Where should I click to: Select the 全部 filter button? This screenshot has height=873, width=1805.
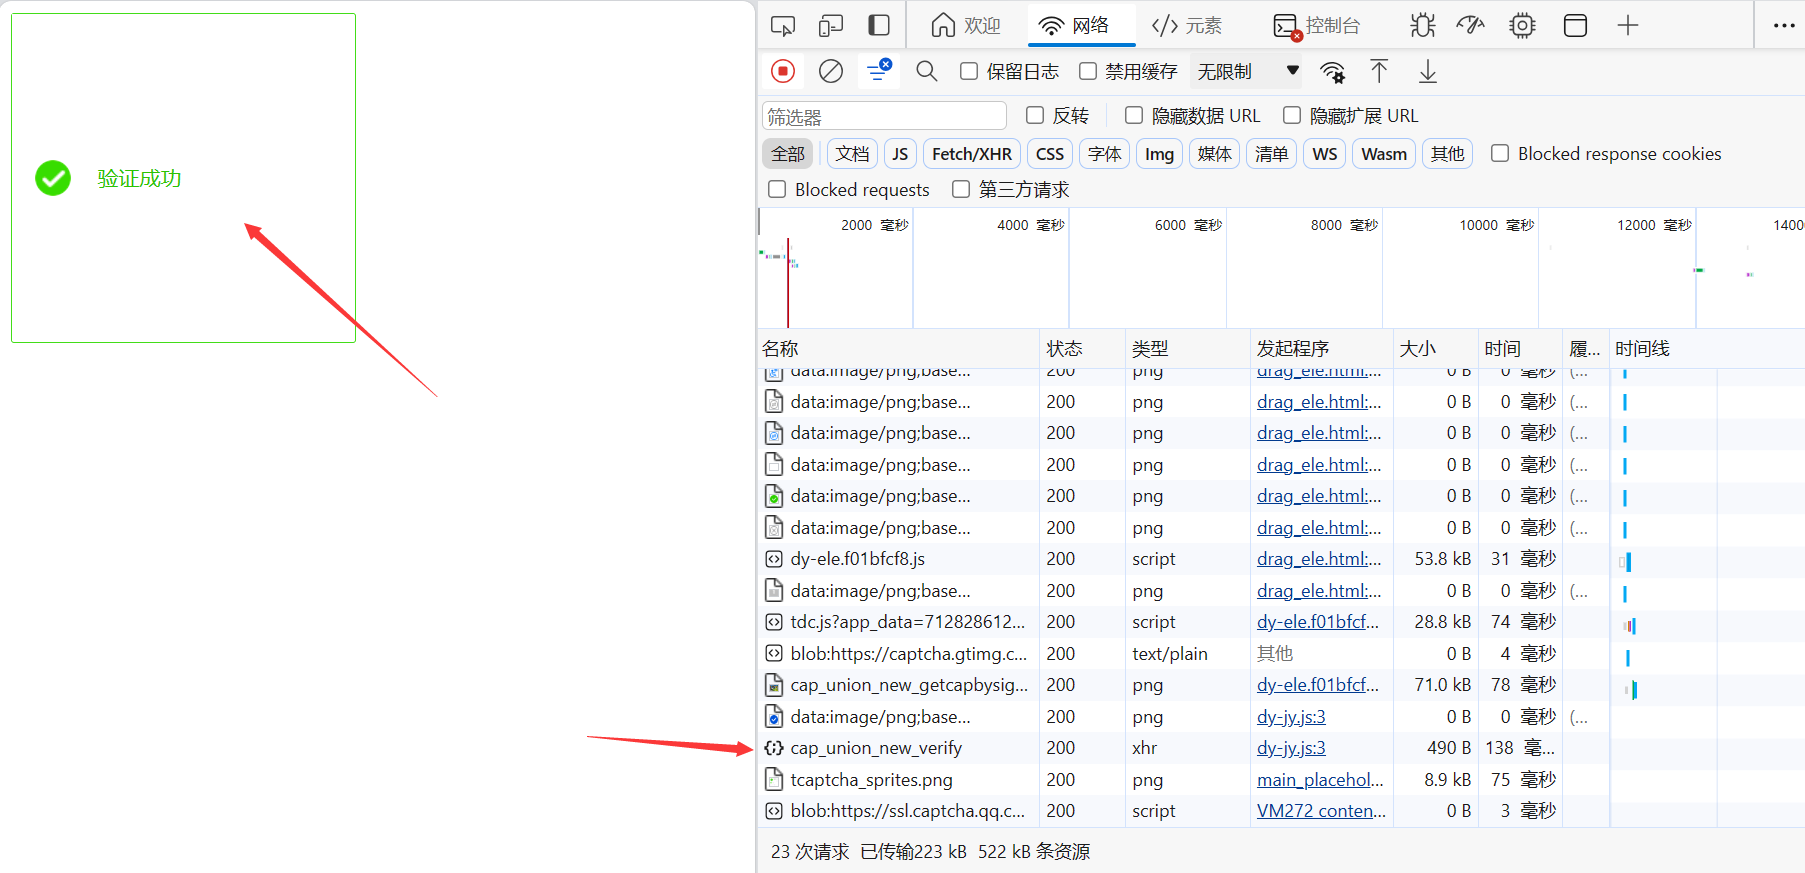coord(788,154)
